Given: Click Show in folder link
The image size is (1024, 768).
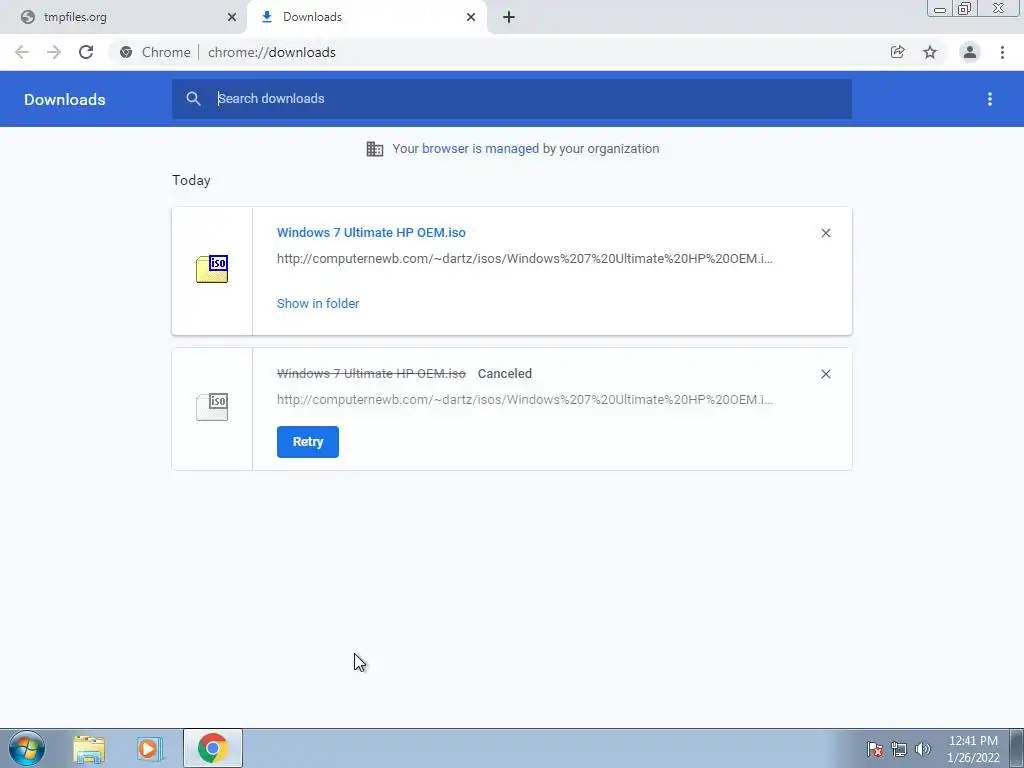Looking at the screenshot, I should 318,304.
